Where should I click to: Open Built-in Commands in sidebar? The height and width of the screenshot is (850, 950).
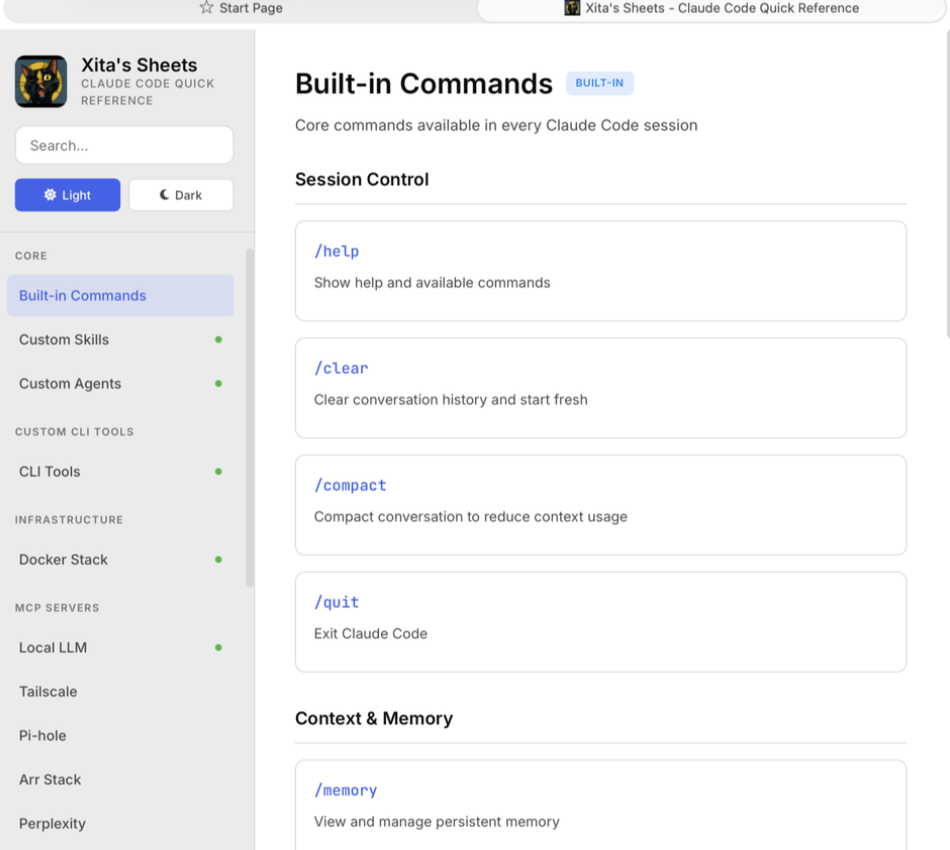(120, 296)
